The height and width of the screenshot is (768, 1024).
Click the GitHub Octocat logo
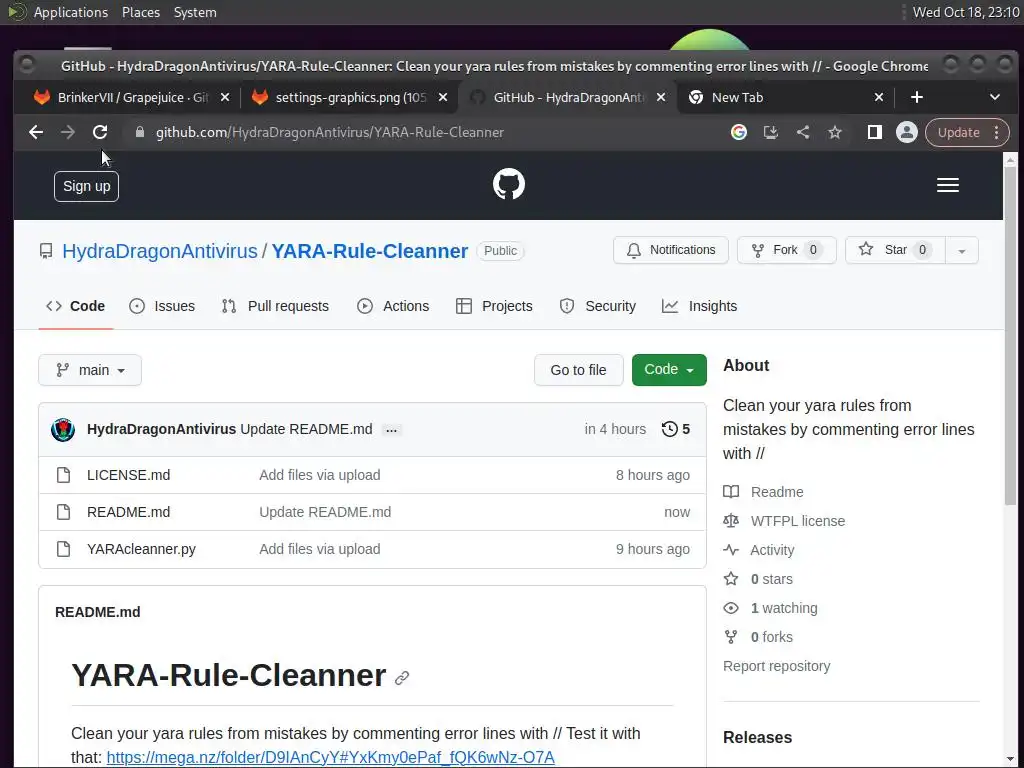point(509,184)
